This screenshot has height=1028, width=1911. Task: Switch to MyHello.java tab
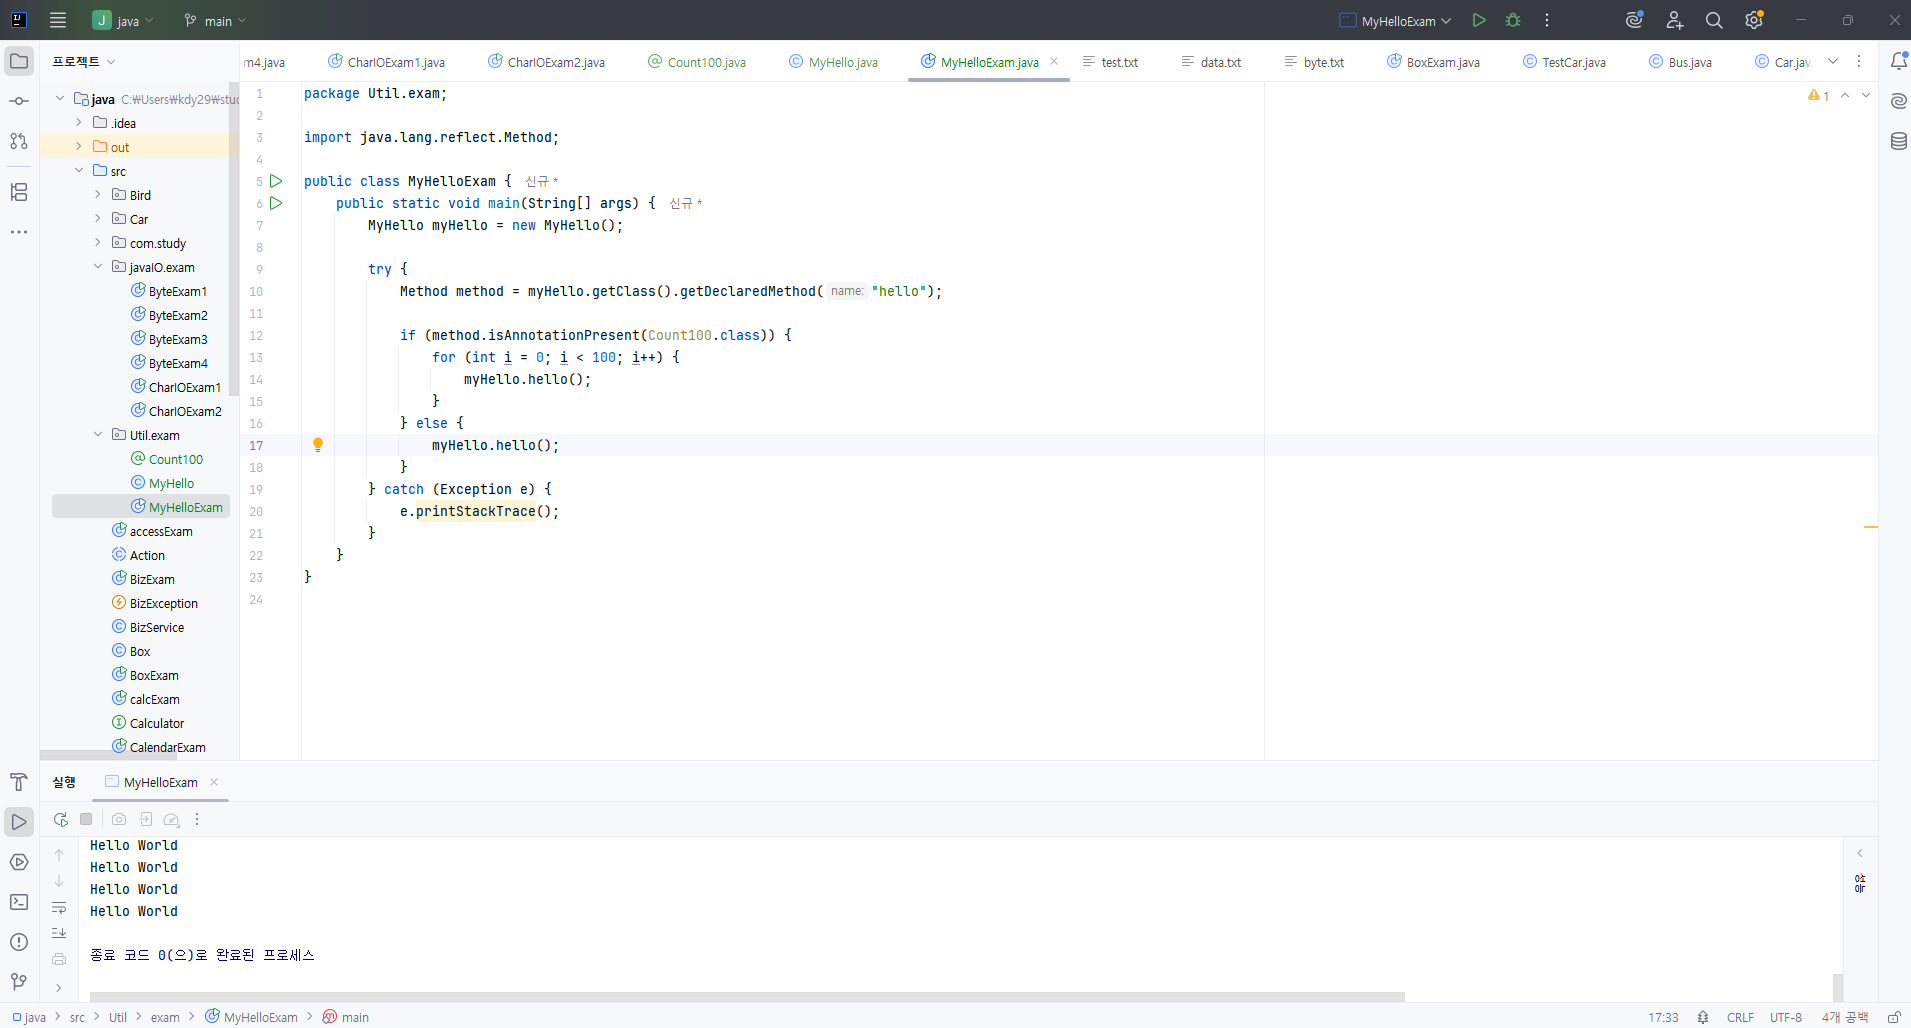click(x=833, y=62)
